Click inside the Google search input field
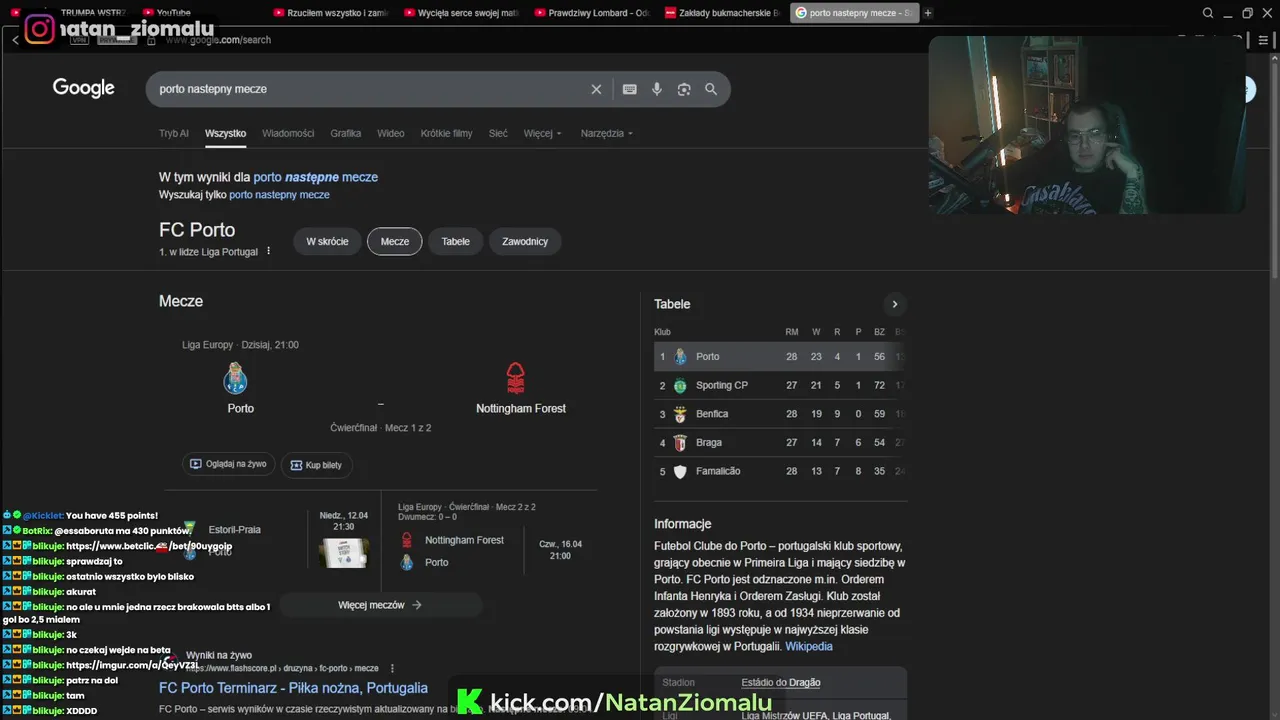Image resolution: width=1280 pixels, height=720 pixels. (370, 89)
